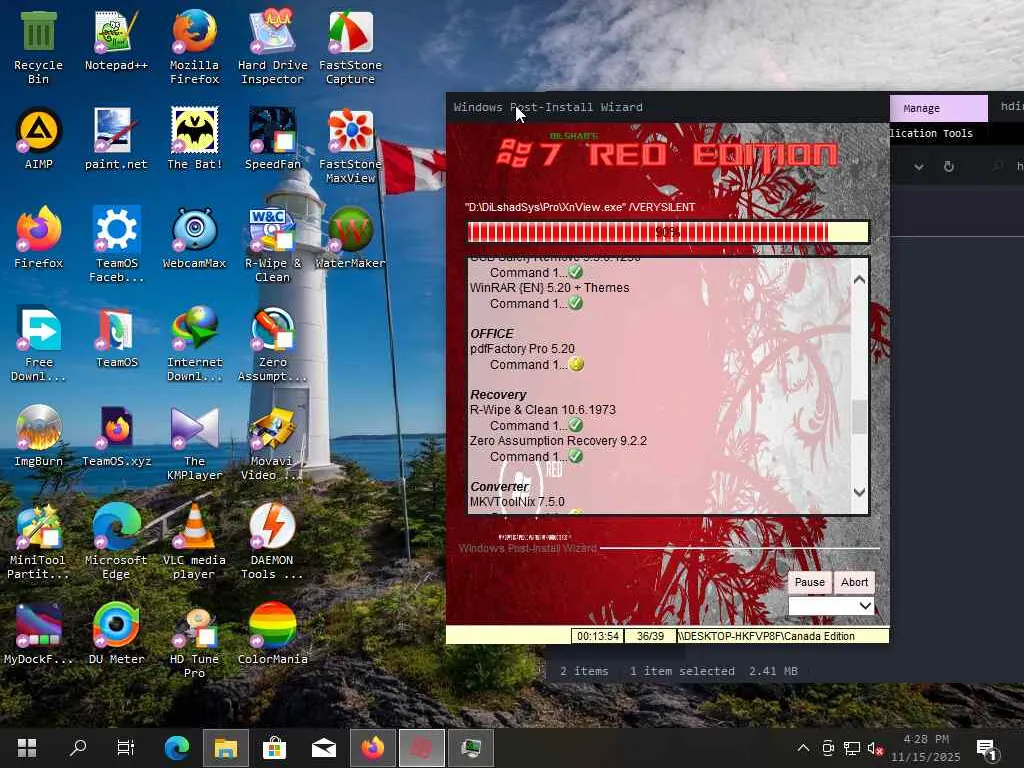Click the 36/39 progress counter

650,636
